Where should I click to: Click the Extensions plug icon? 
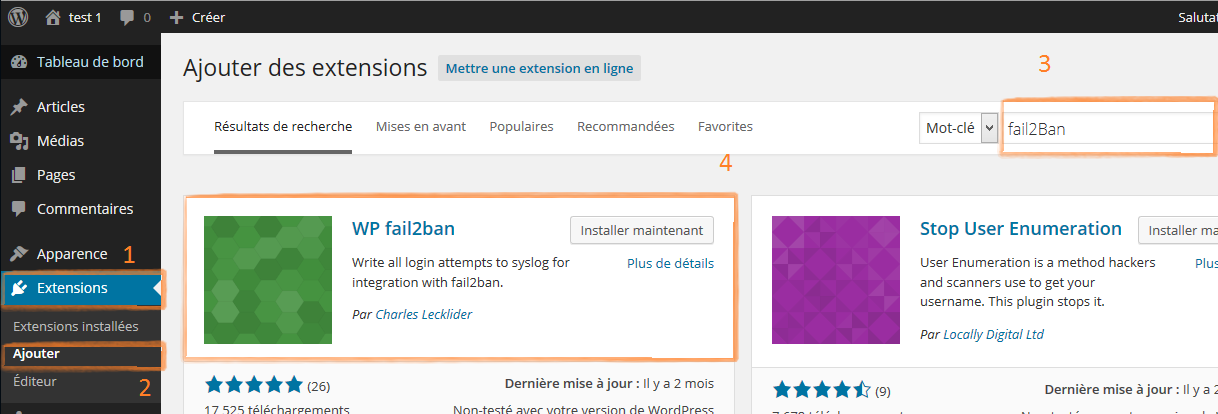point(19,288)
